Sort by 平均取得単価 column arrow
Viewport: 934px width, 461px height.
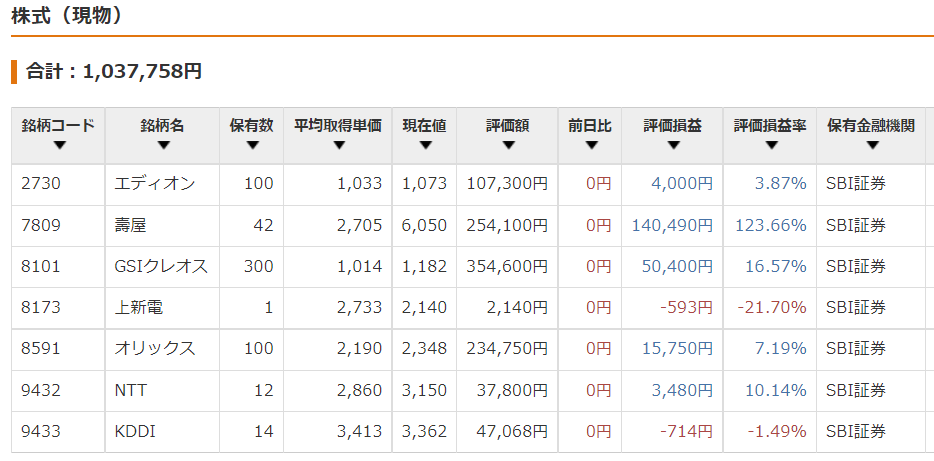point(339,145)
